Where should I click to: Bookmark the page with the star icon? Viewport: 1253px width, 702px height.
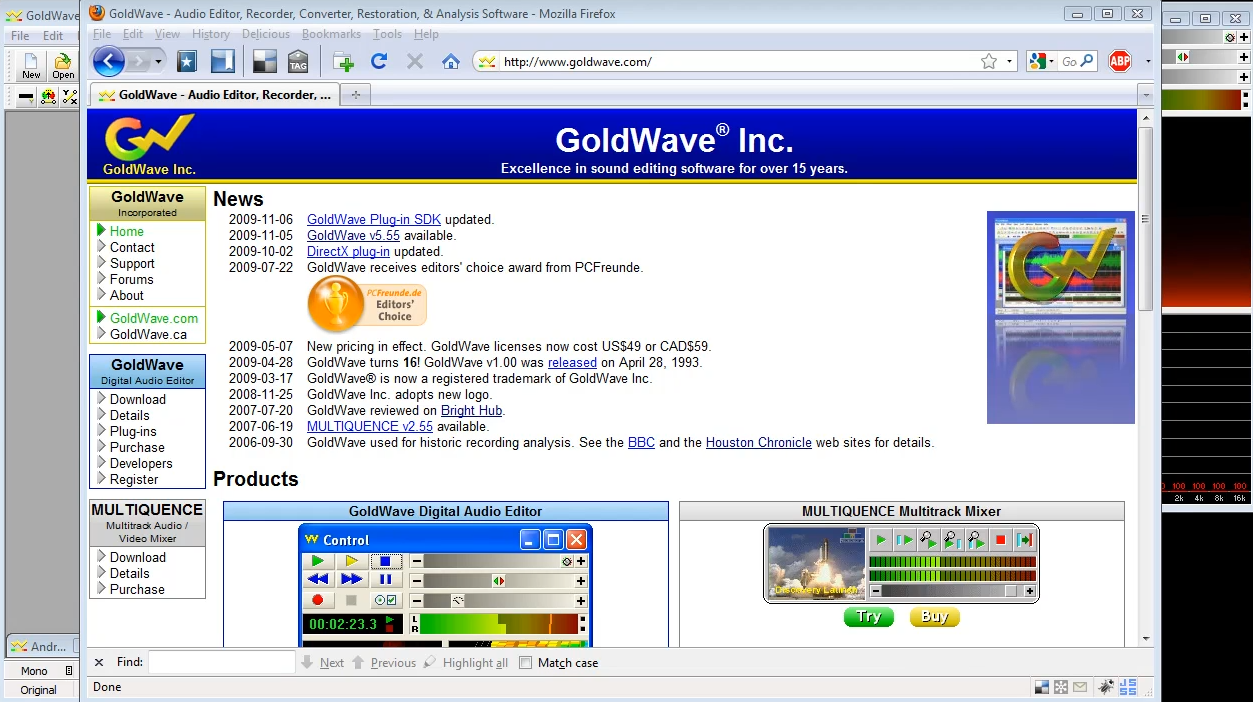[x=989, y=61]
